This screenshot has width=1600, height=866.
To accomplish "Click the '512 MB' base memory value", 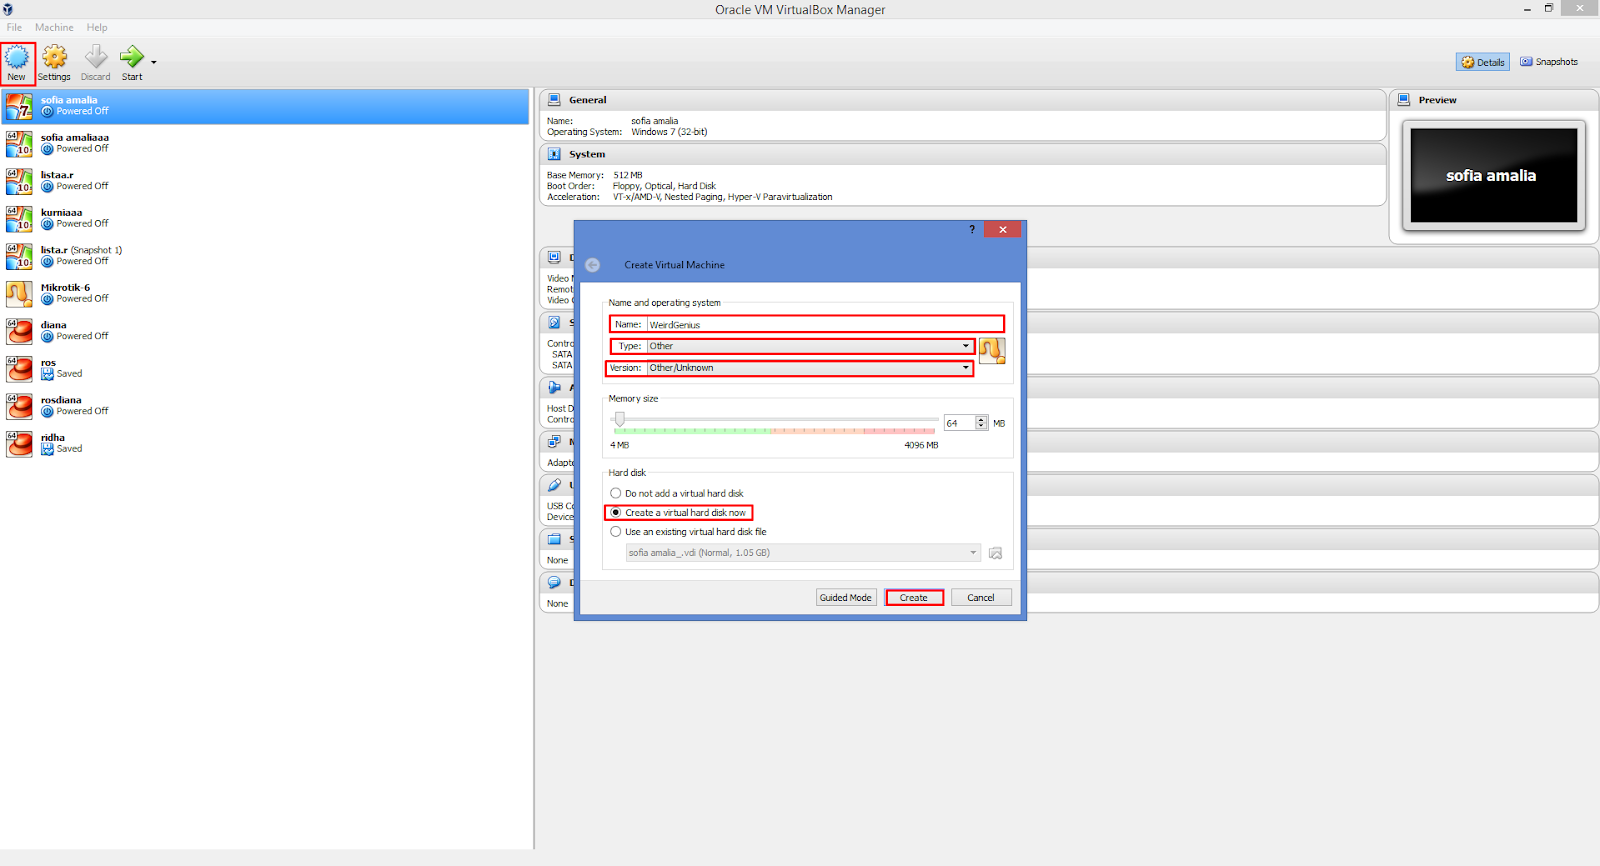I will tap(628, 175).
